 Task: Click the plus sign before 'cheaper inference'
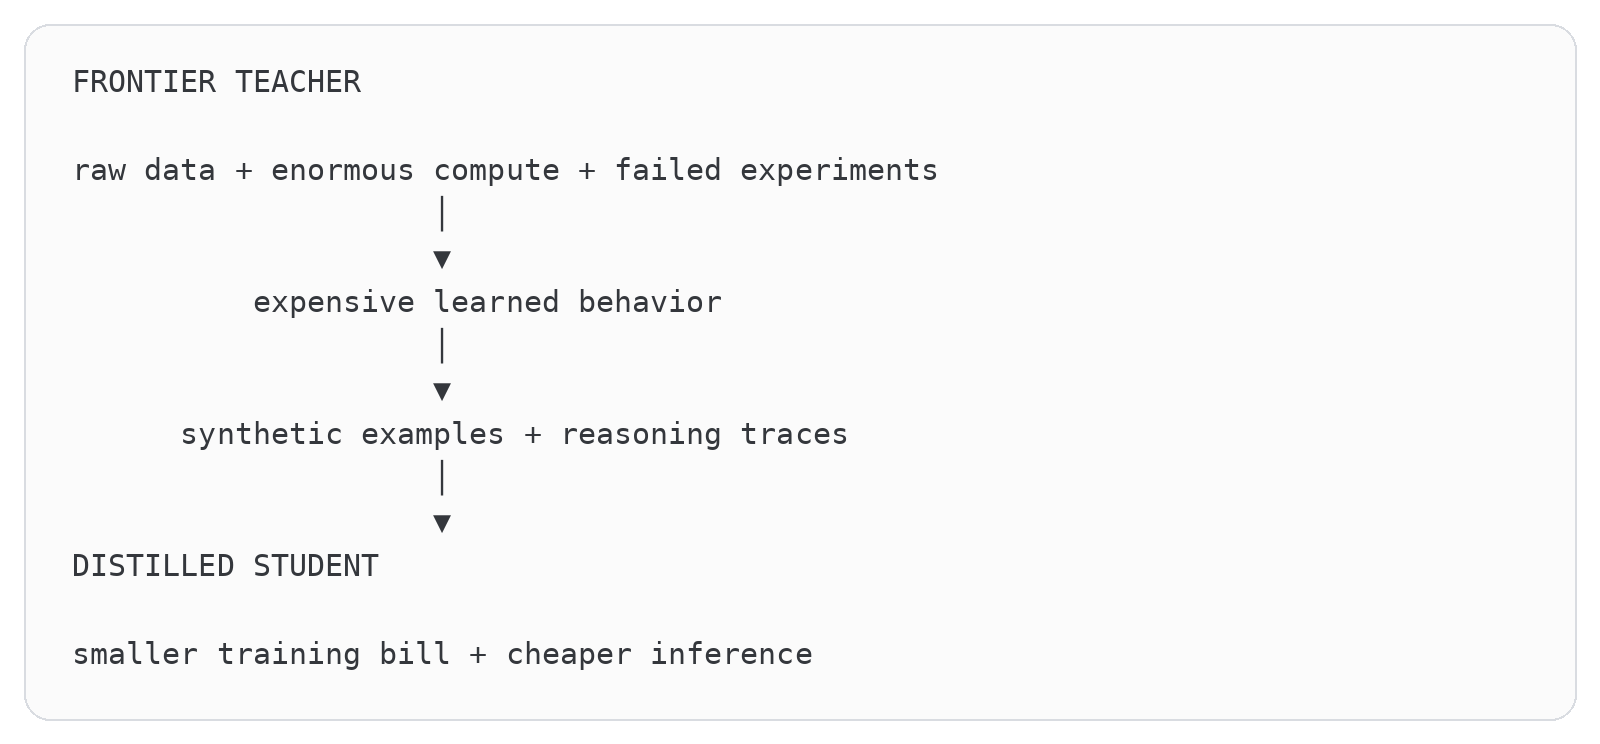[x=478, y=655]
